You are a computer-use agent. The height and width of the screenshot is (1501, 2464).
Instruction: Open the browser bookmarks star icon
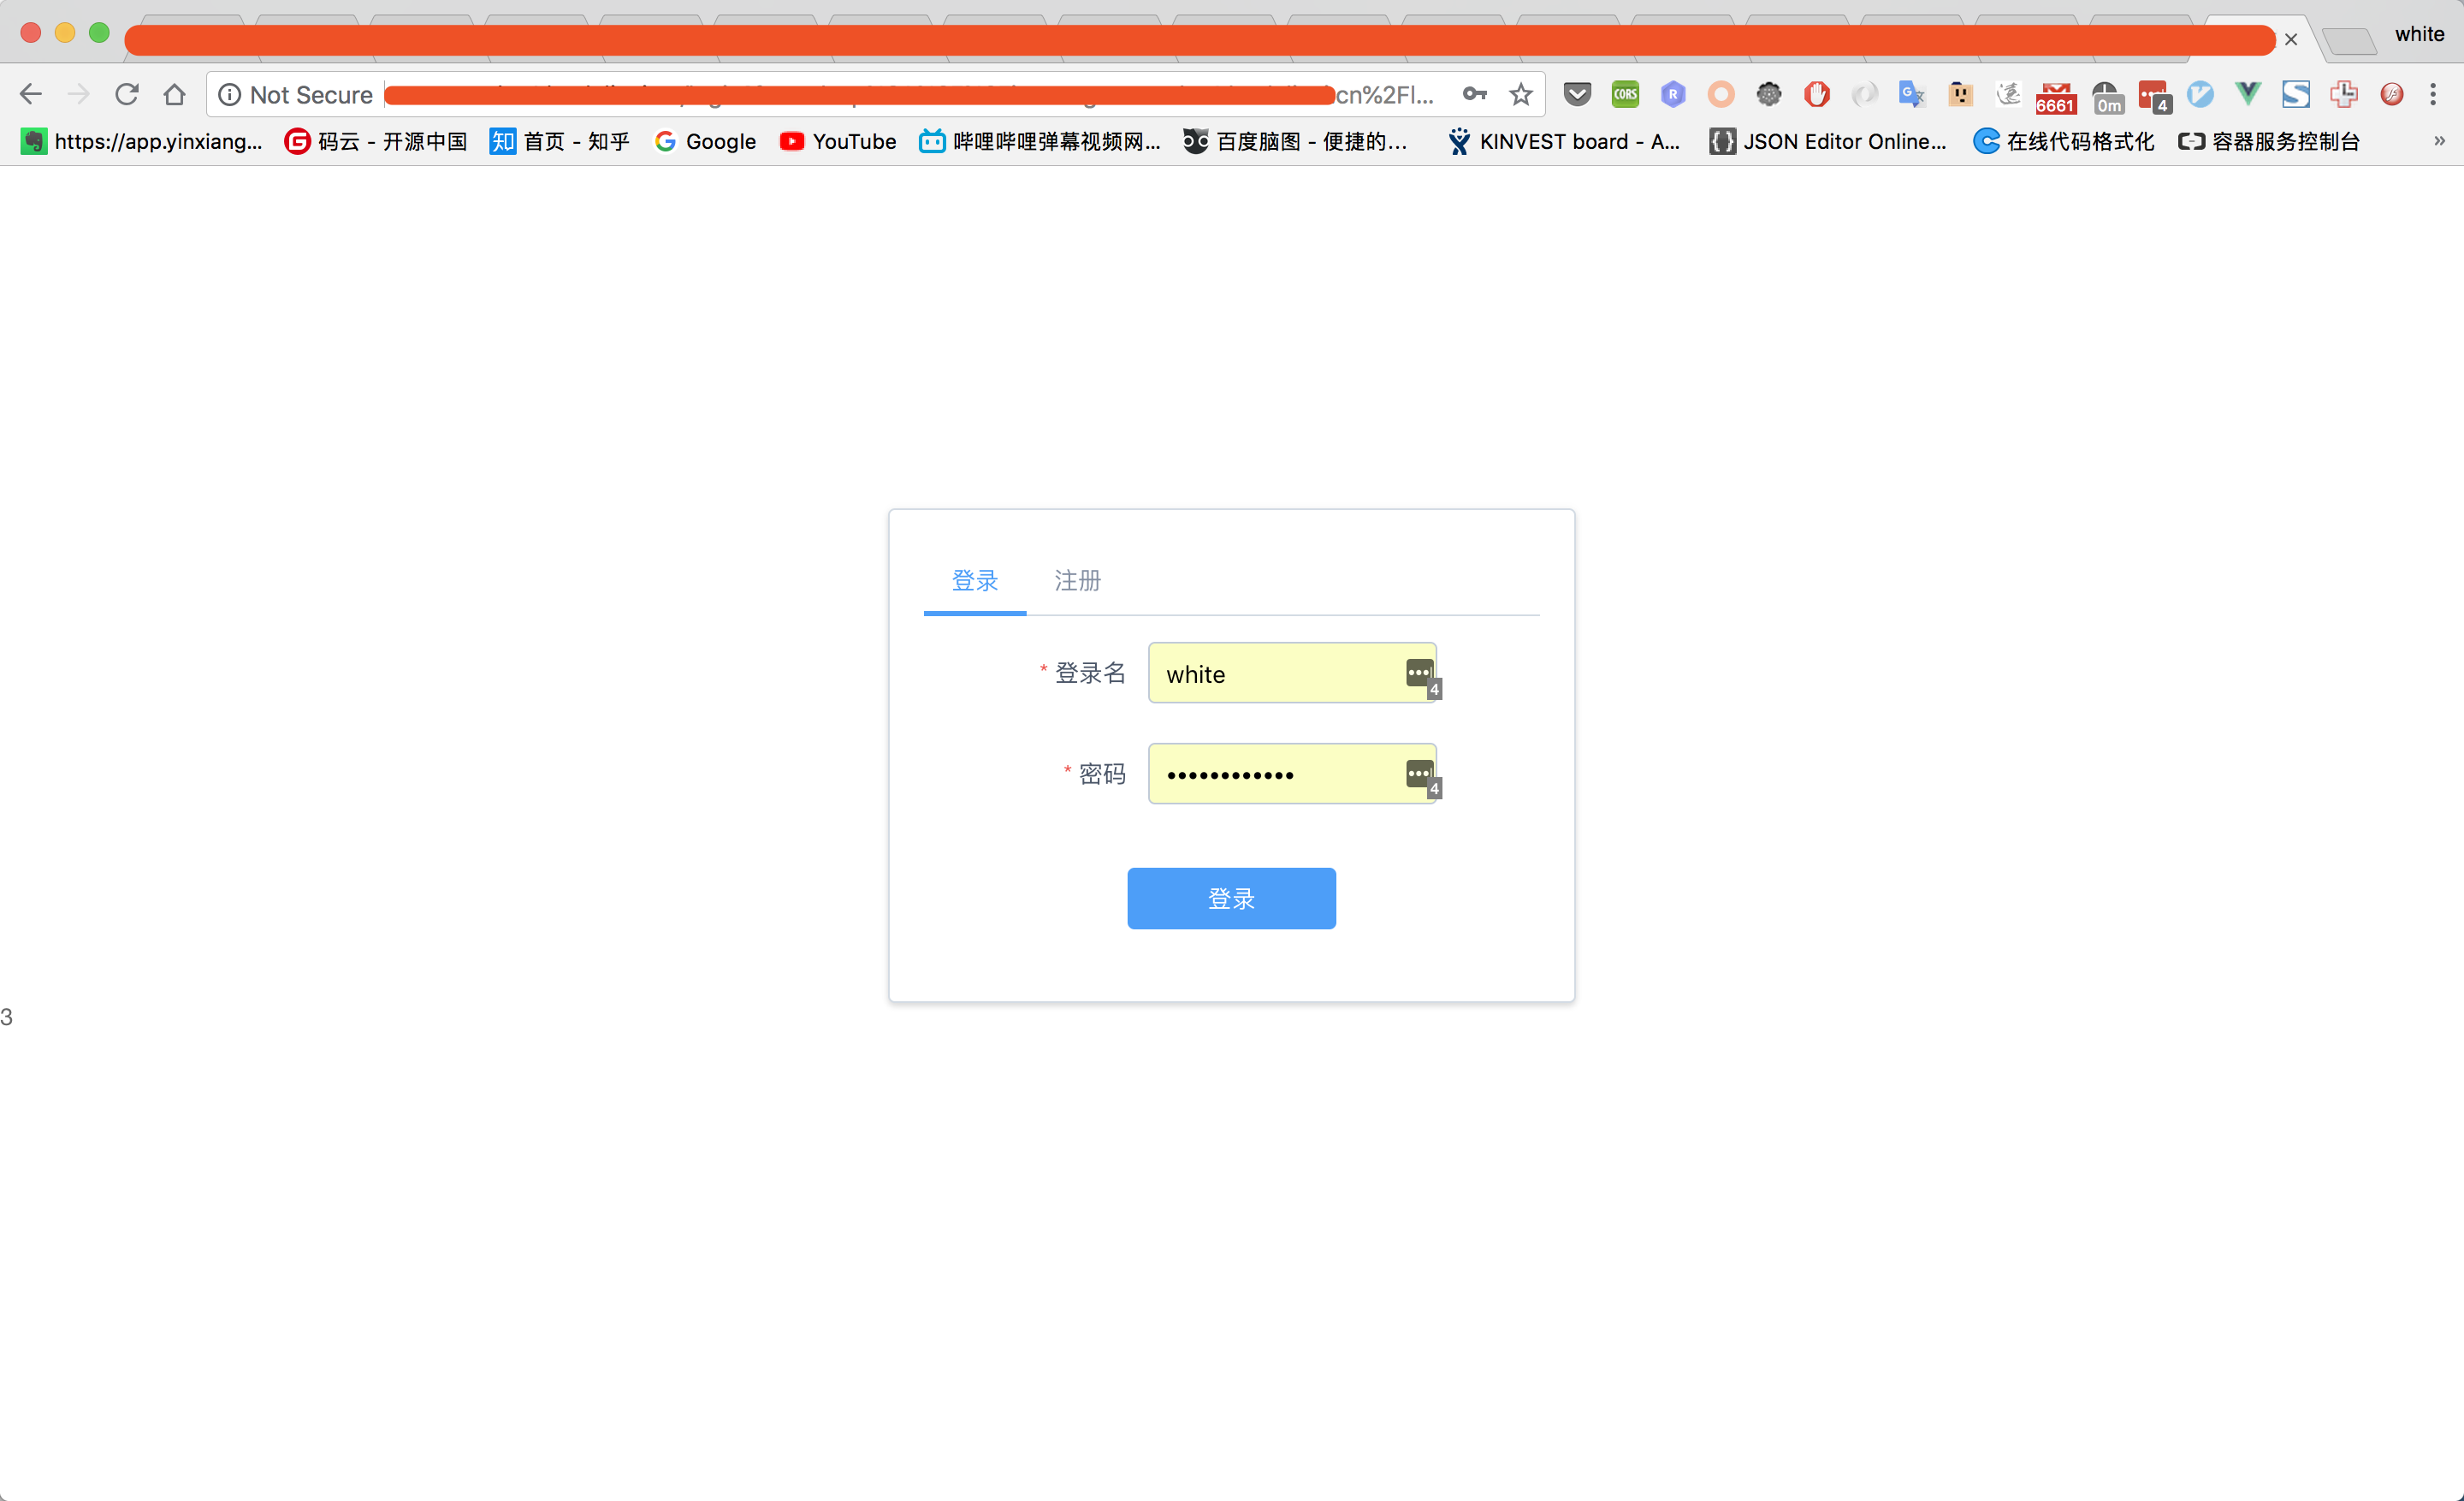click(x=1520, y=93)
